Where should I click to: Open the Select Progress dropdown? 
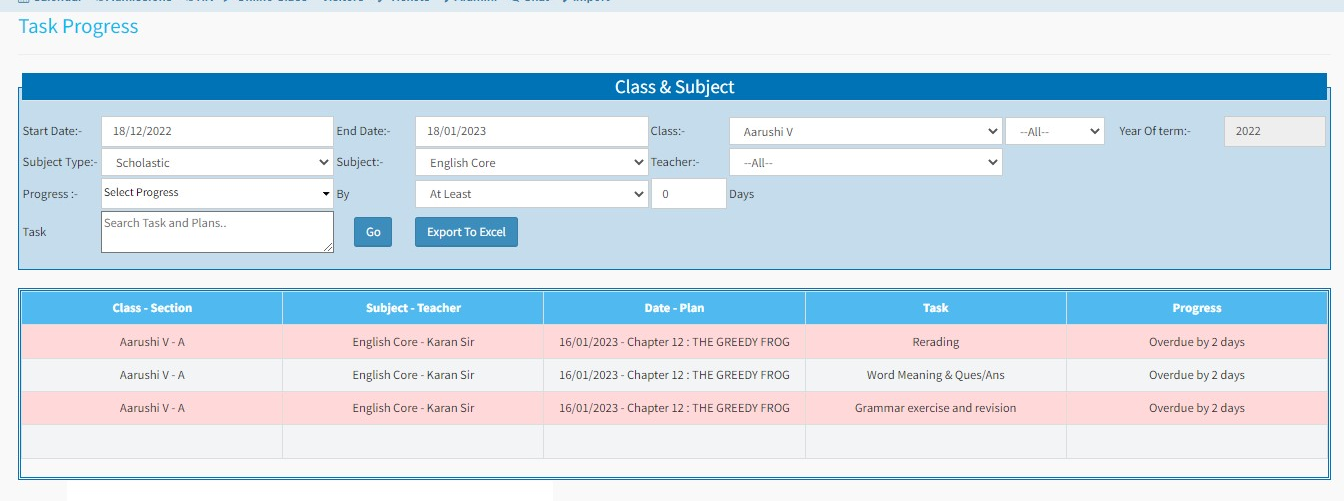(x=216, y=193)
